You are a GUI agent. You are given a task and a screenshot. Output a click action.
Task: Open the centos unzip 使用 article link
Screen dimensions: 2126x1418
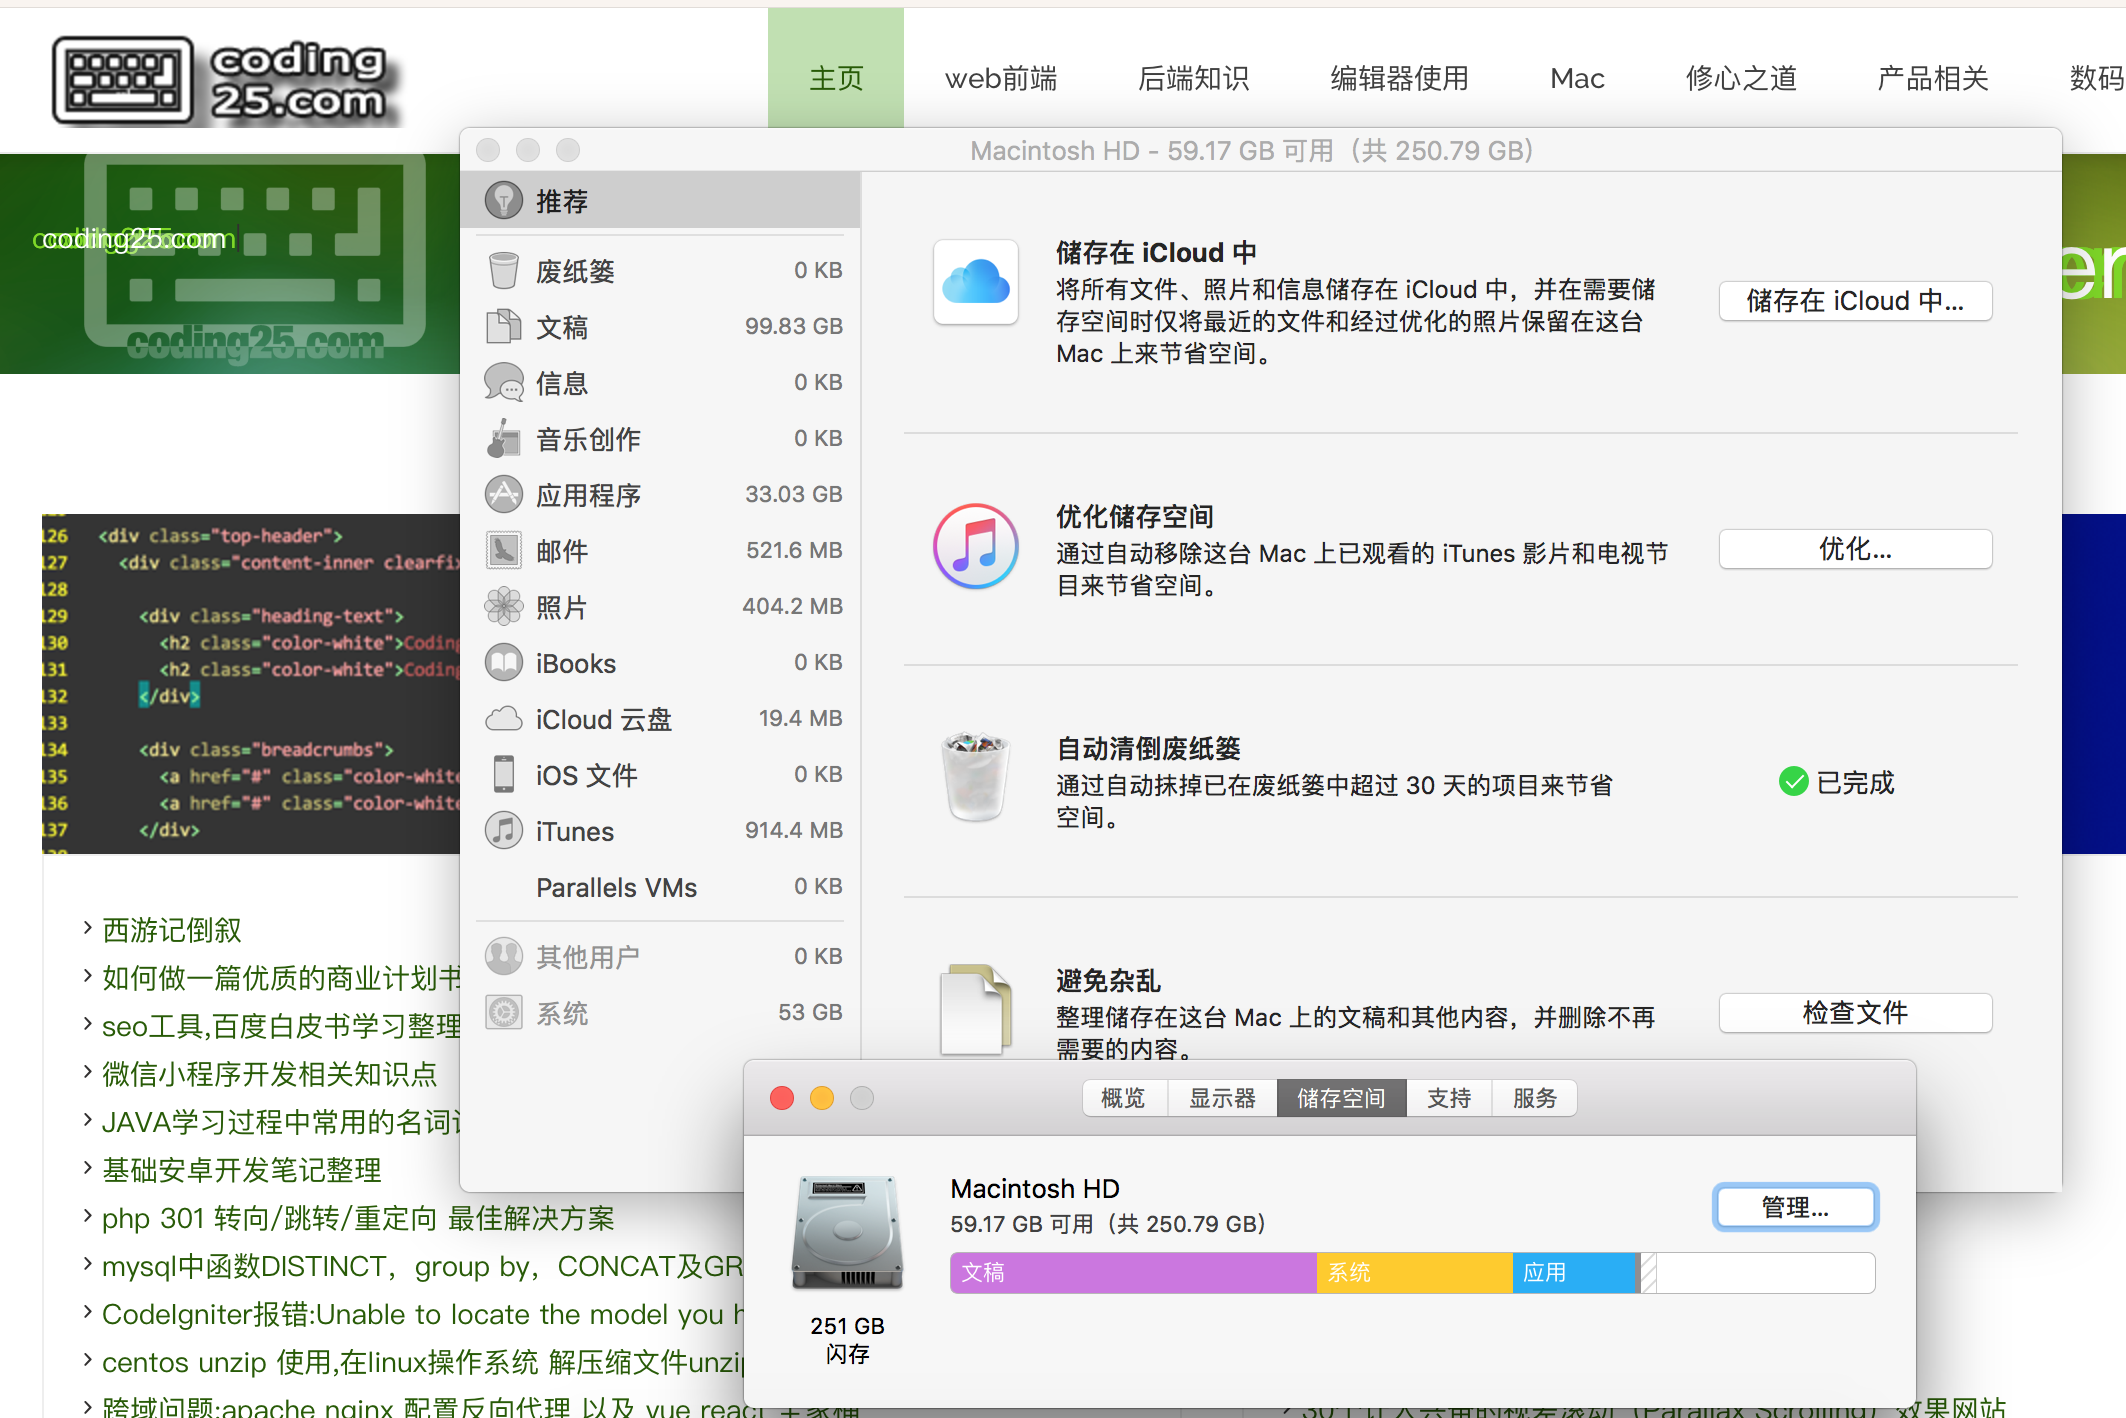click(423, 1362)
